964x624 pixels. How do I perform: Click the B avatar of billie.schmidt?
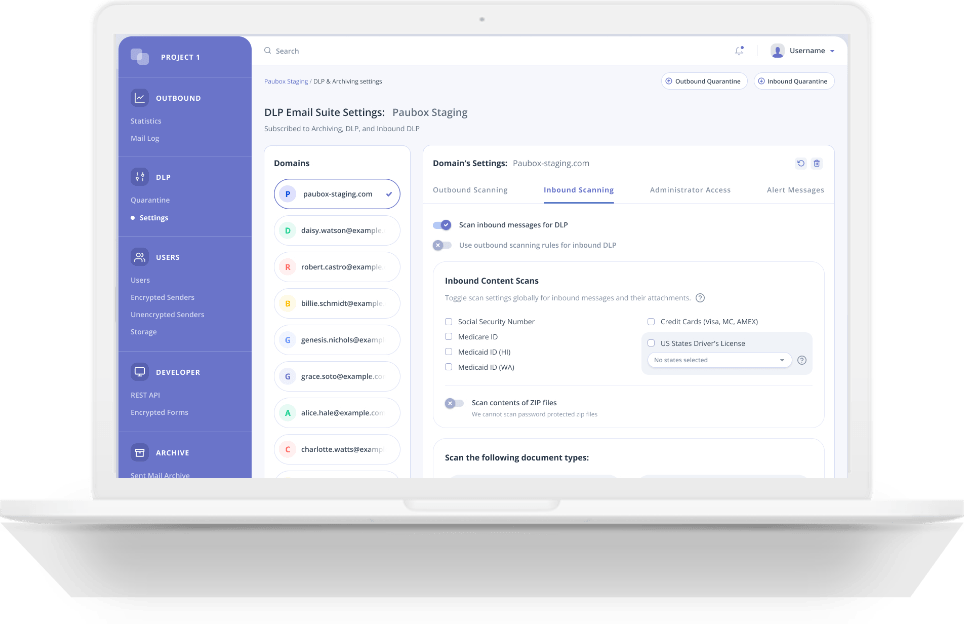click(x=287, y=303)
